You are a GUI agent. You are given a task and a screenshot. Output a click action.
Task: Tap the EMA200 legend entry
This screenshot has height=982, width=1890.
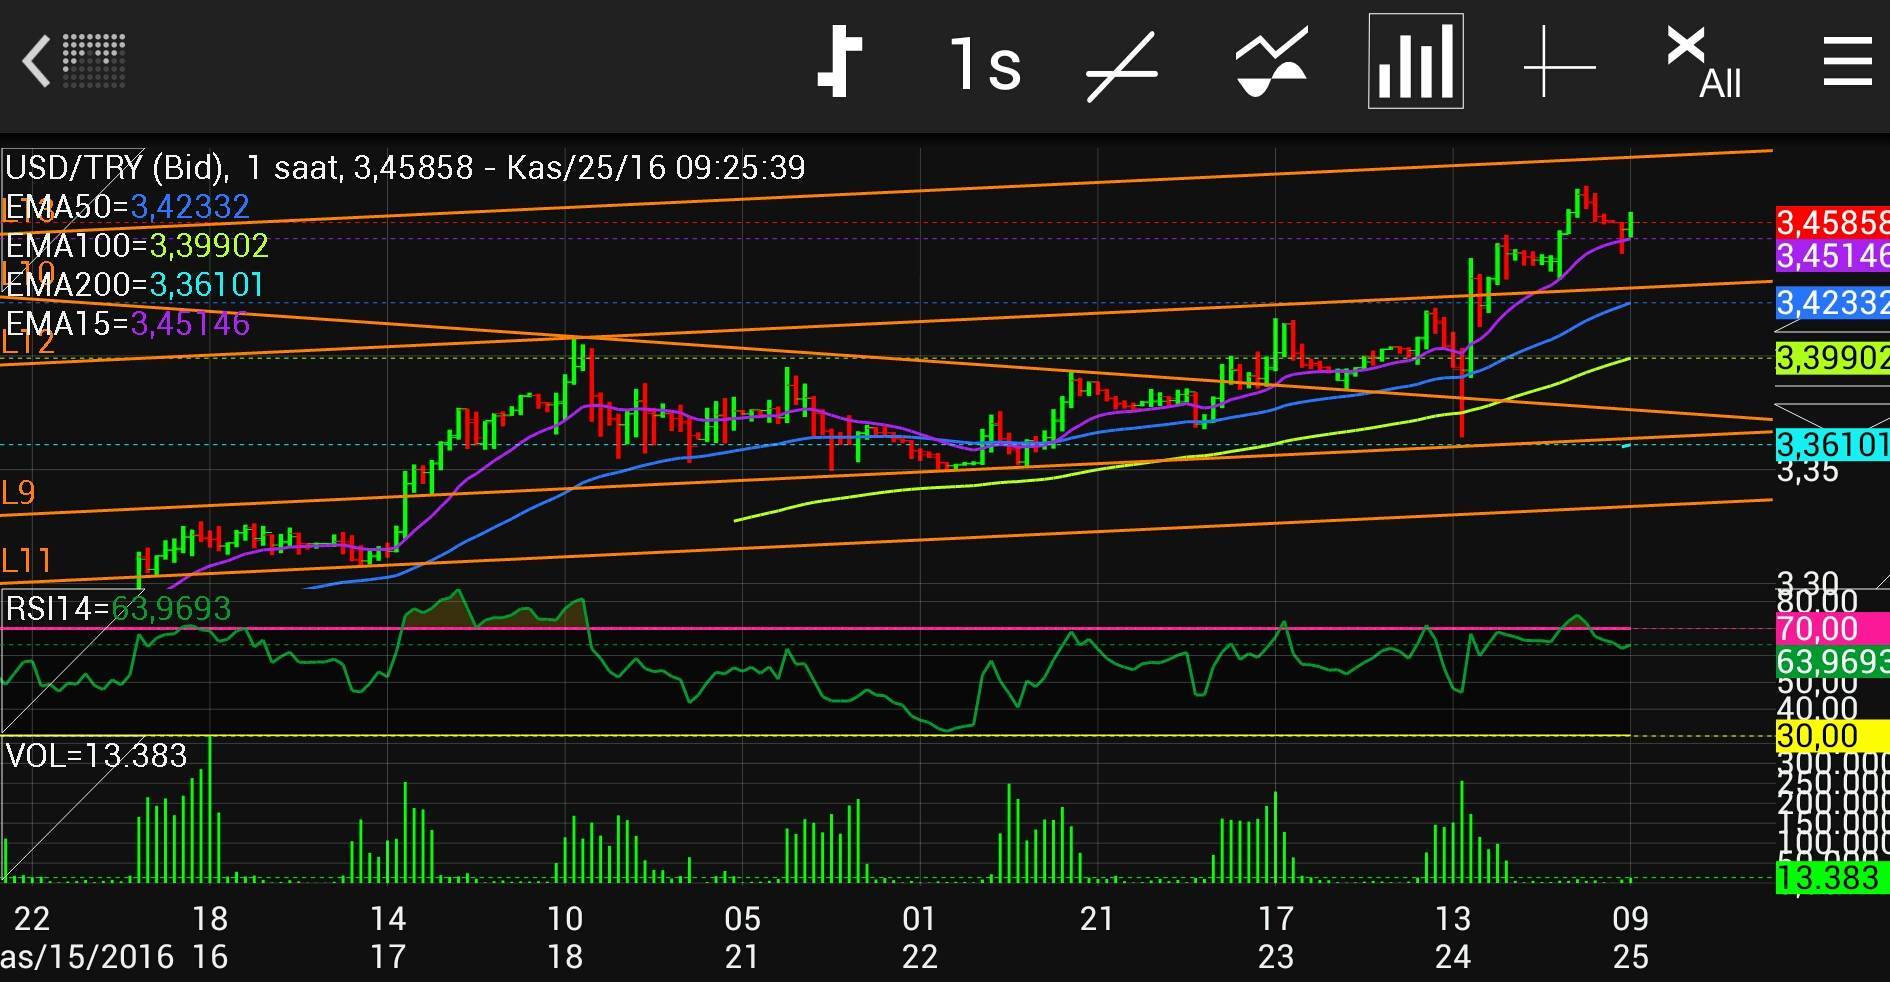tap(135, 285)
